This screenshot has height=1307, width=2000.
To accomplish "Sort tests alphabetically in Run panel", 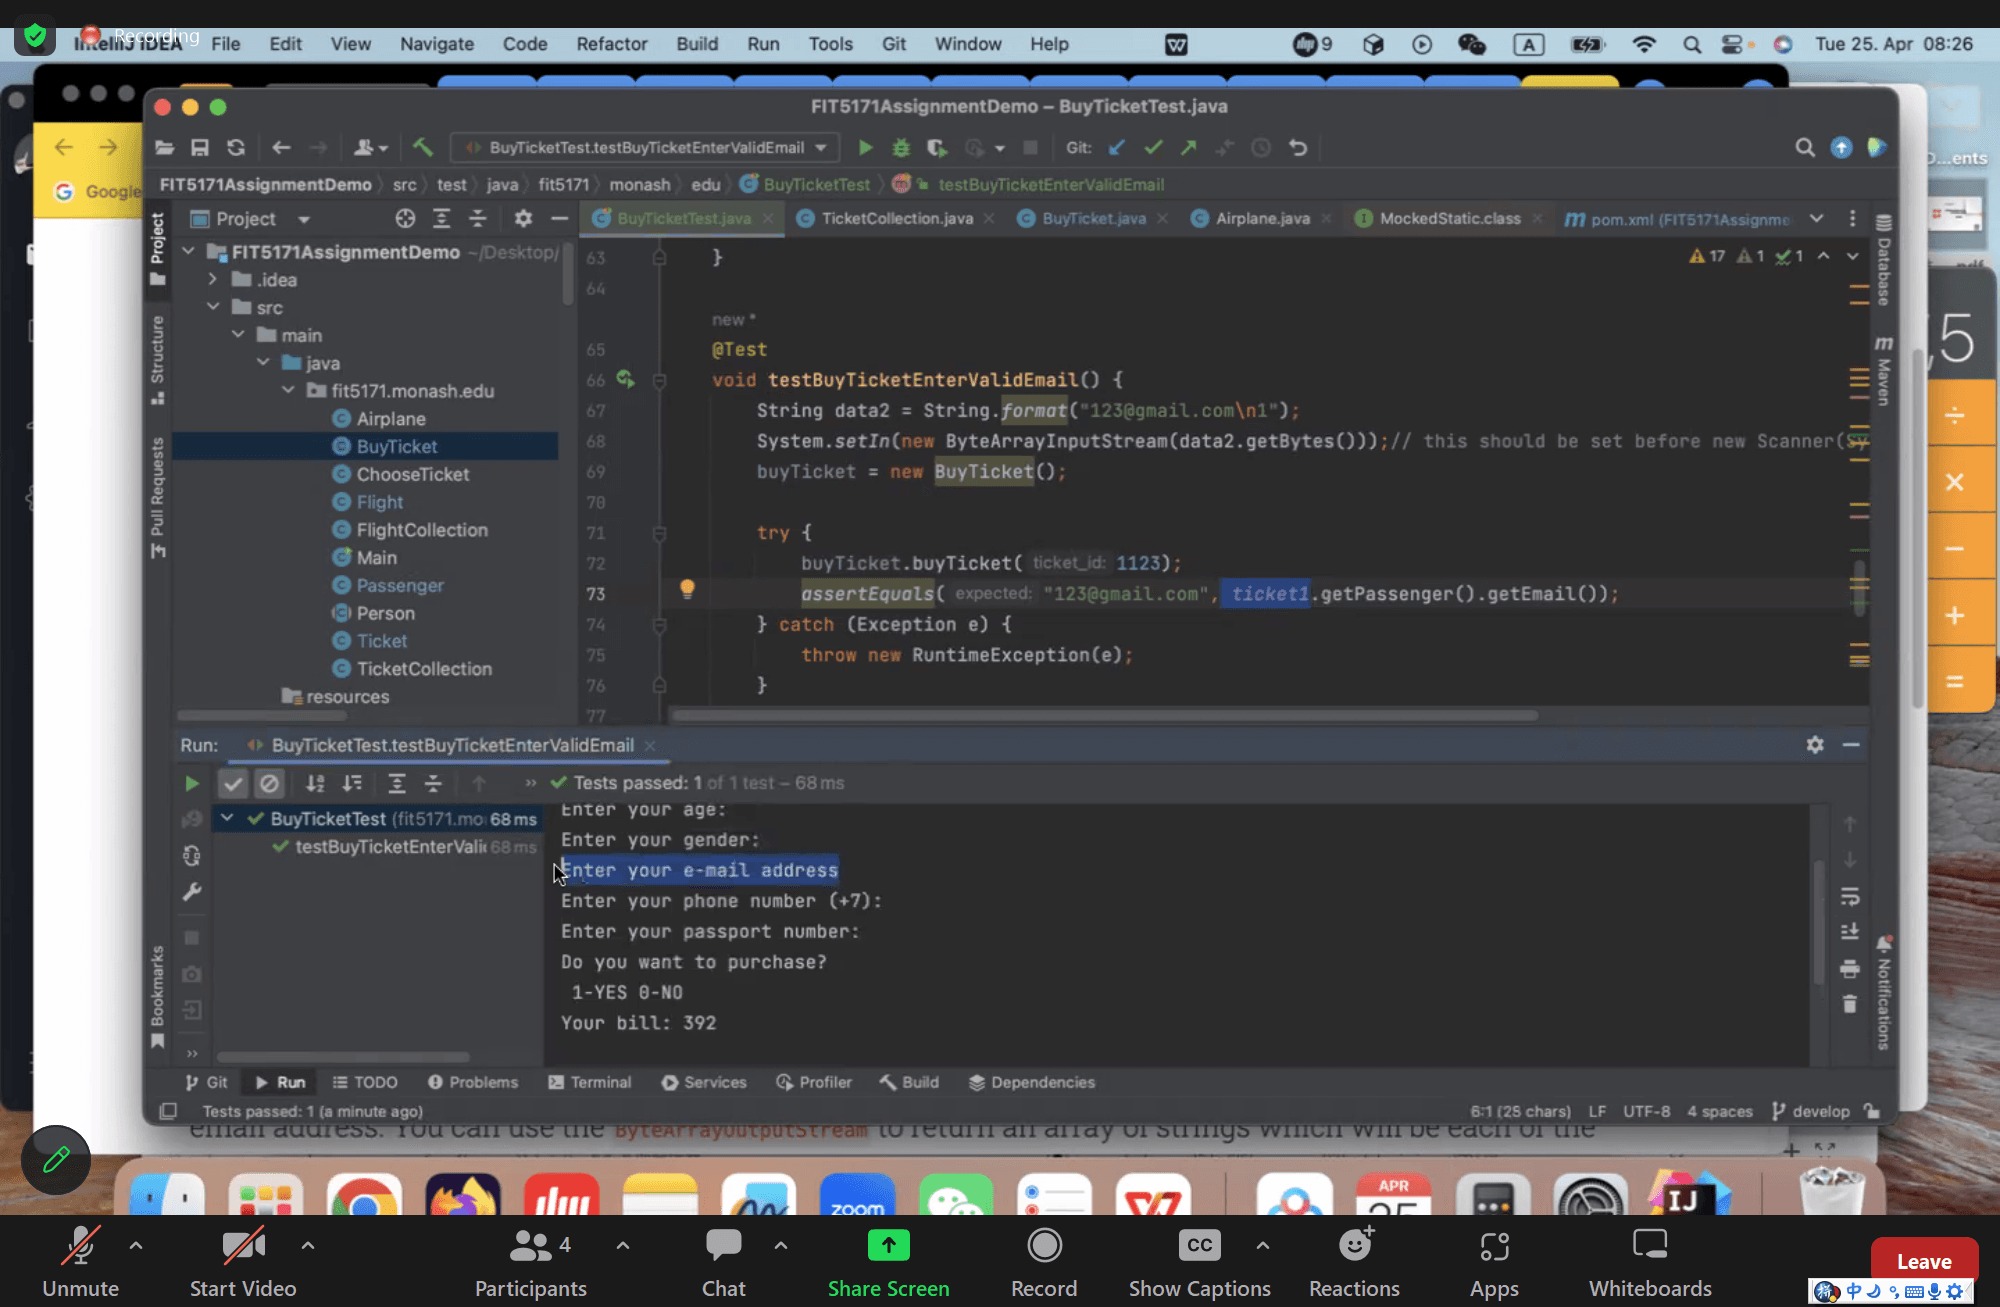I will pos(315,783).
